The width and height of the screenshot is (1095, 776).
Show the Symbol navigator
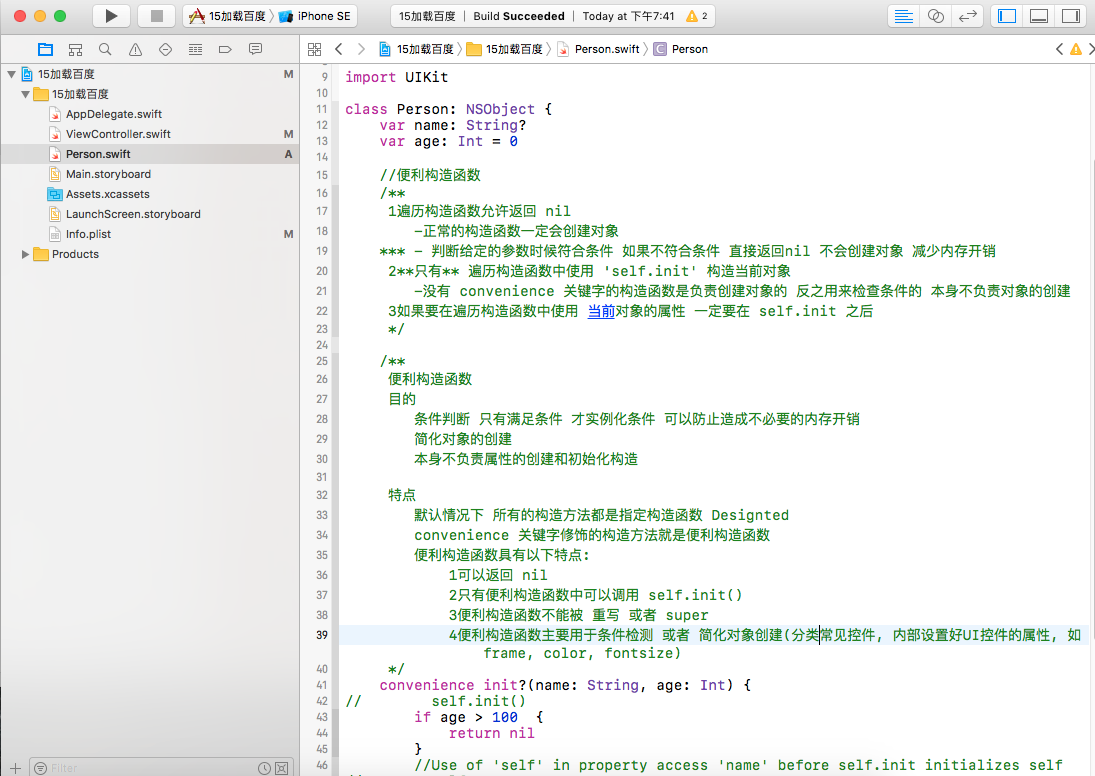point(75,49)
